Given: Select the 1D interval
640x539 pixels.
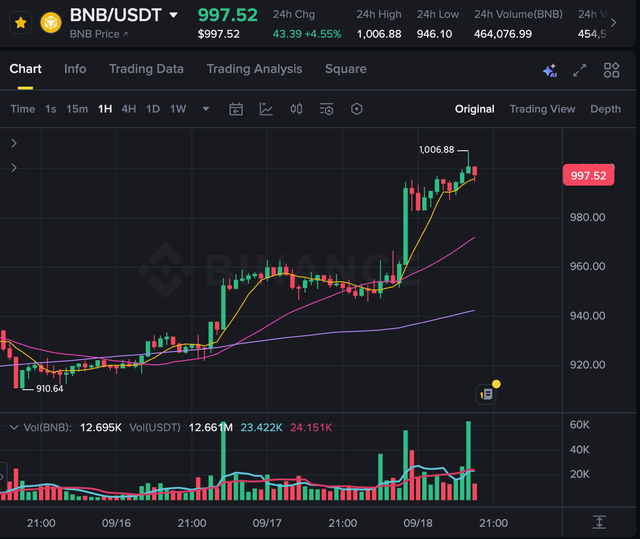Looking at the screenshot, I should pos(153,109).
